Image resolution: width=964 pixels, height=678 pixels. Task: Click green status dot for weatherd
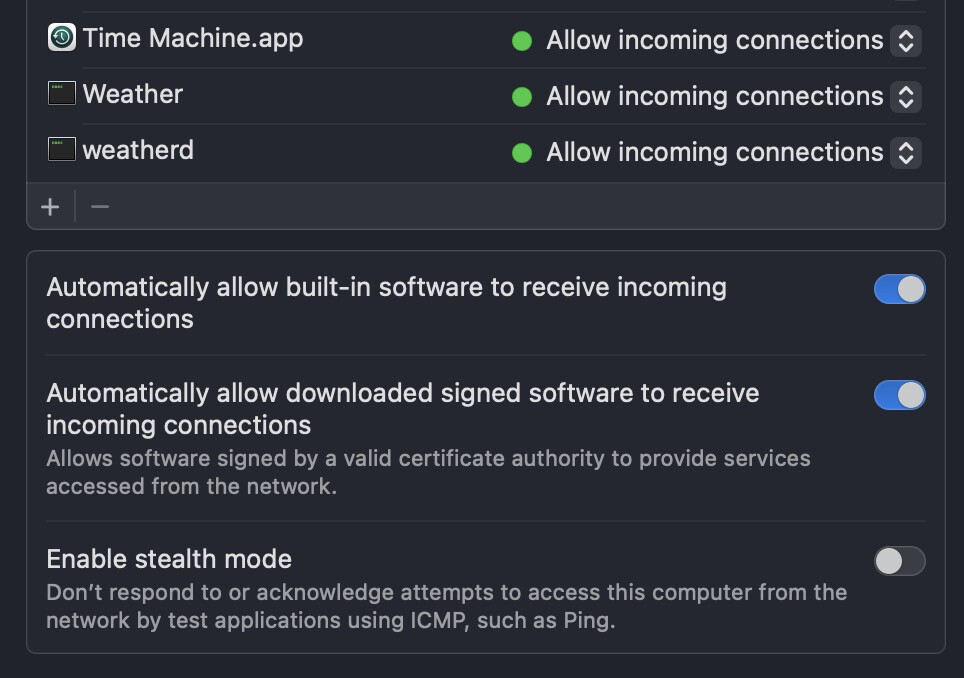pos(522,153)
